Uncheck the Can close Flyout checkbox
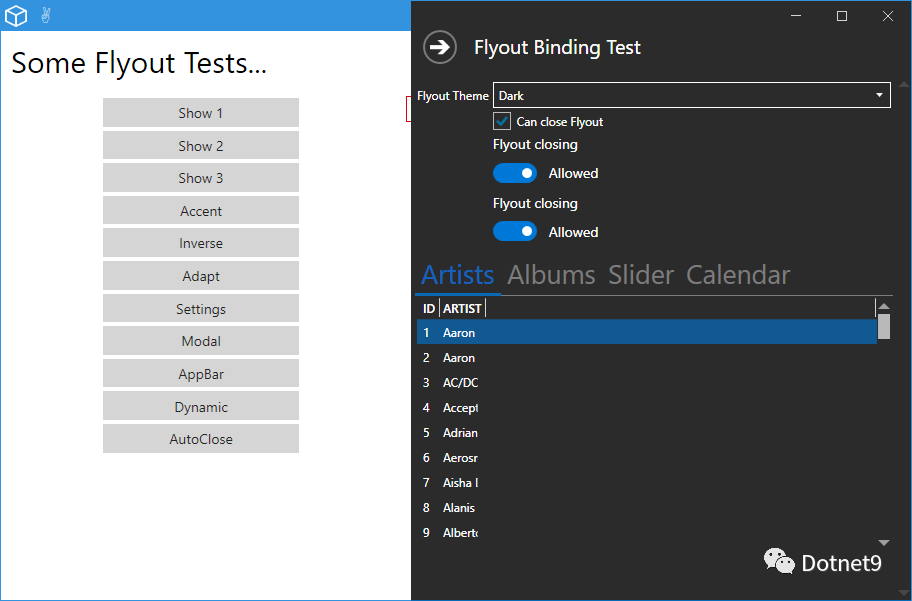 tap(502, 122)
